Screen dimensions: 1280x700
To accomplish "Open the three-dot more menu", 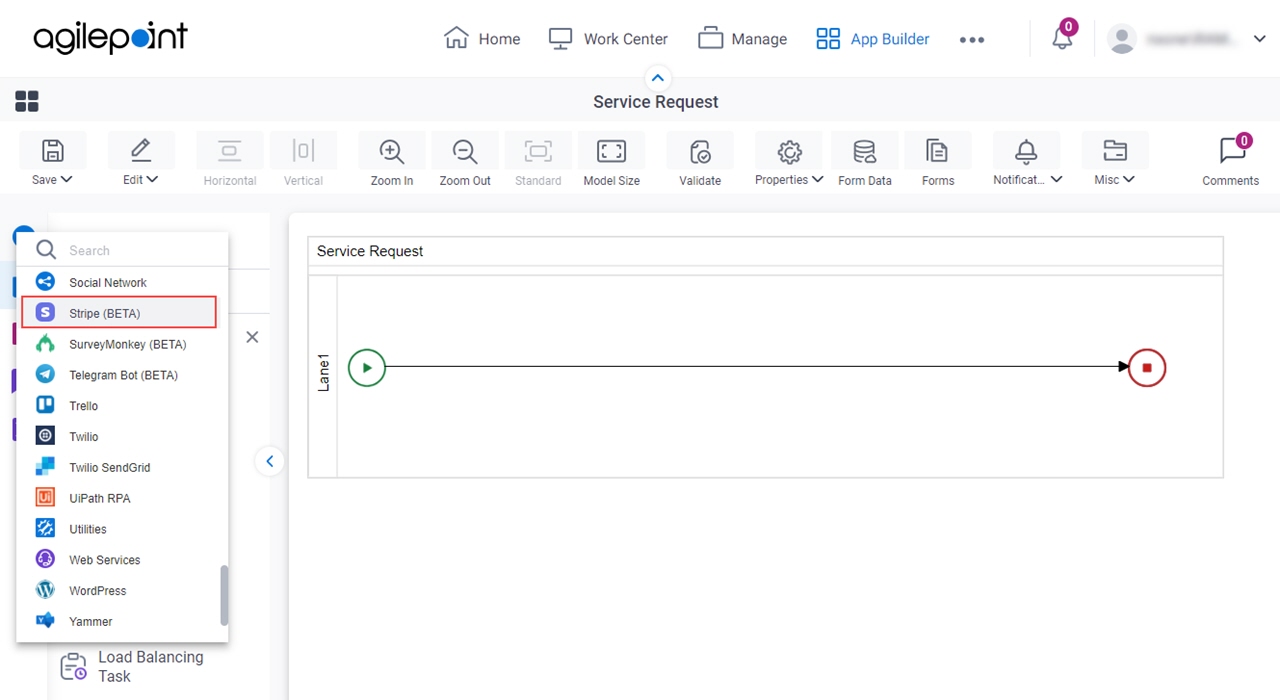I will click(x=972, y=40).
